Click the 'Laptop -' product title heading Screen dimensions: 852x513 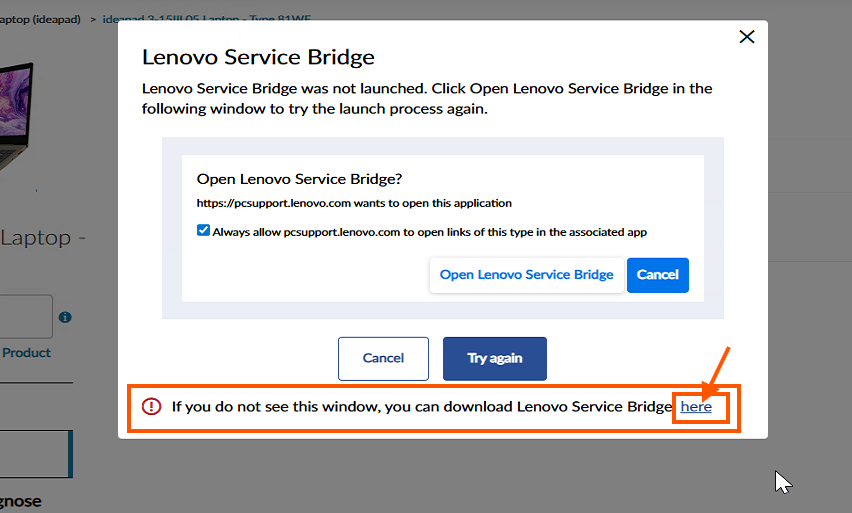(43, 238)
